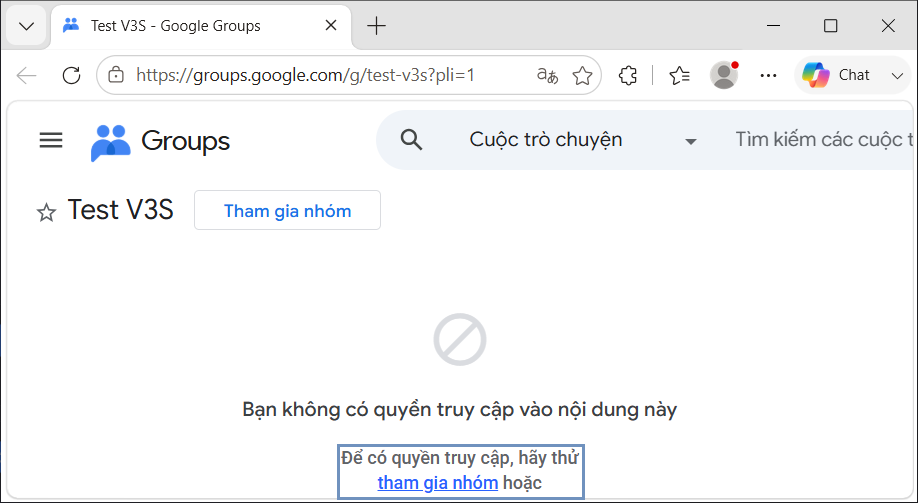This screenshot has height=503, width=918.
Task: Minimize the browser window
Action: [773, 26]
